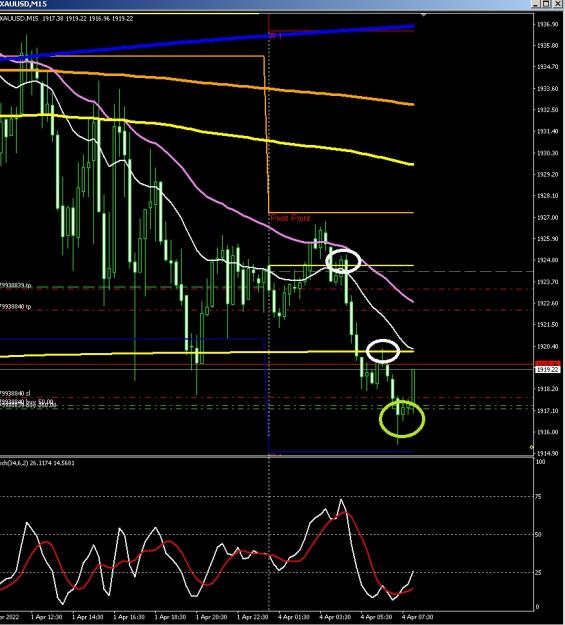Click time axis label 1 Apr 18:30
The image size is (565, 625).
(x=170, y=617)
